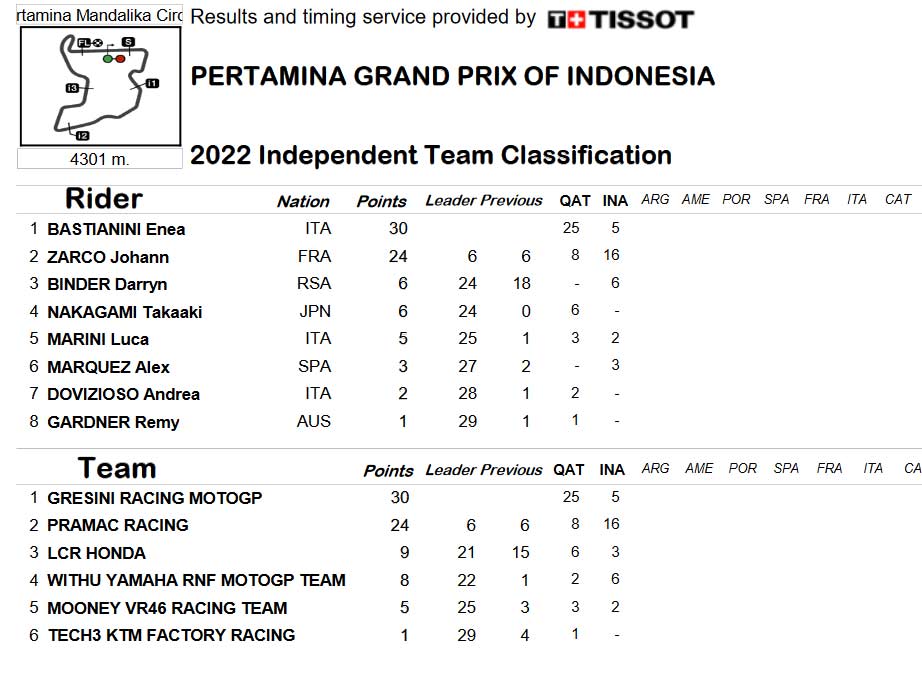Click the I1 sector marker on map
The height and width of the screenshot is (678, 922).
click(x=152, y=83)
